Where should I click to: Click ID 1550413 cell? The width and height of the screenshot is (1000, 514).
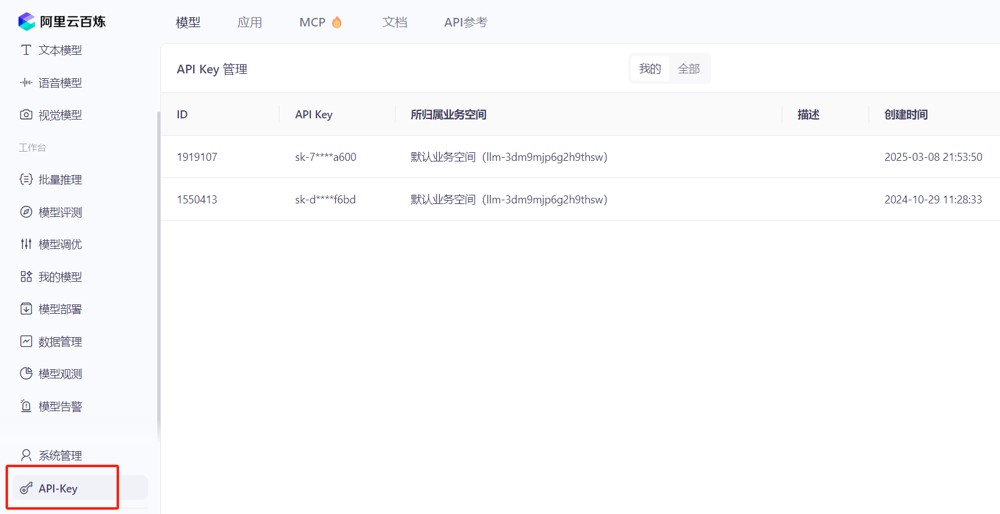(197, 200)
